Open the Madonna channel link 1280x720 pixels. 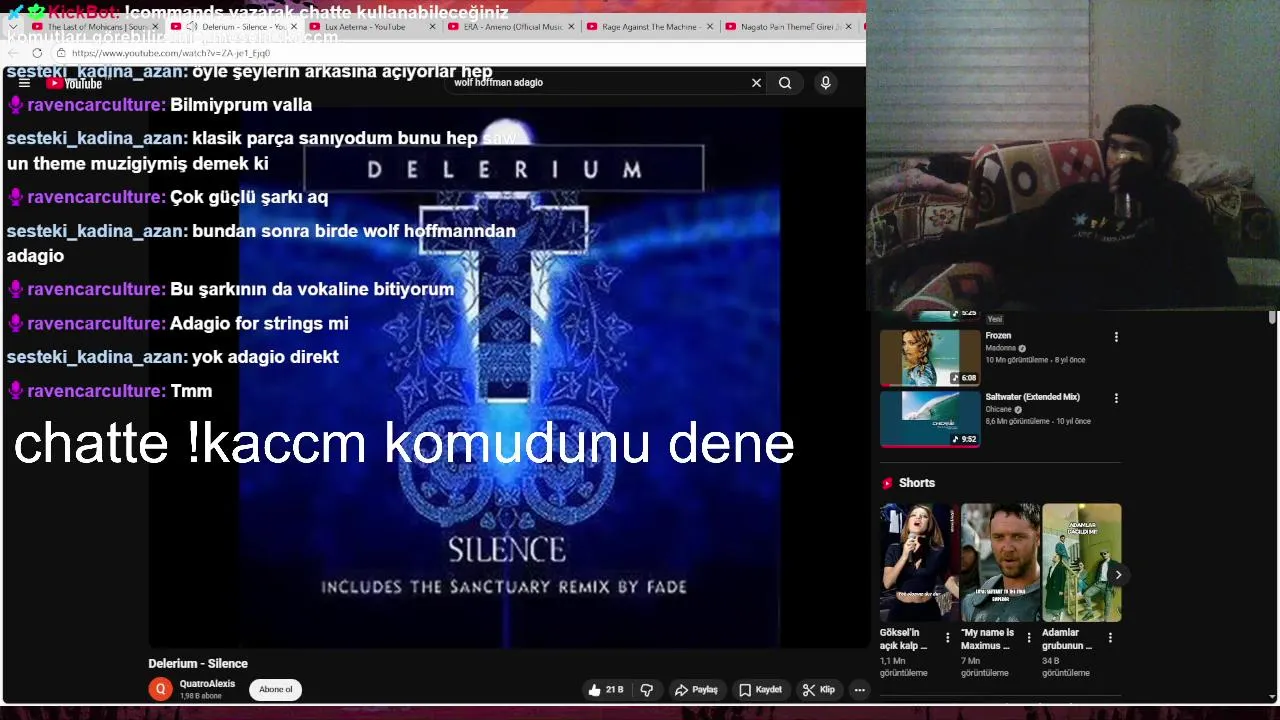point(1000,348)
